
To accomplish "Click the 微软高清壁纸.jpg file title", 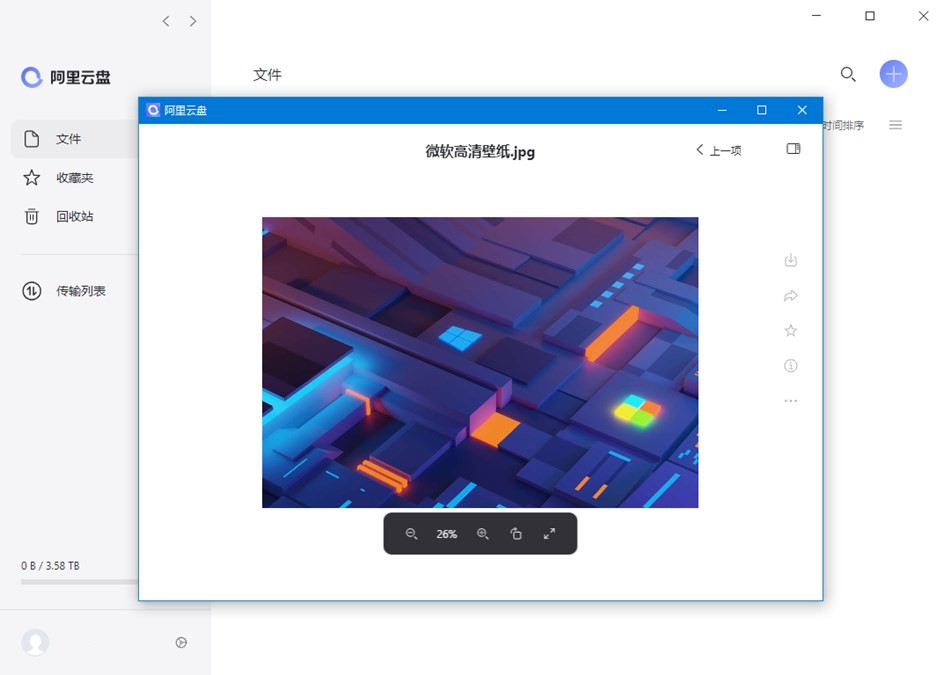I will [x=480, y=151].
